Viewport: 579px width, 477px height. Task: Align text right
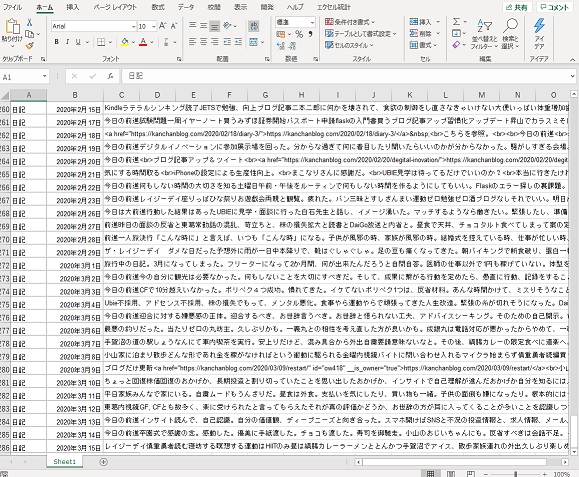pyautogui.click(x=215, y=42)
